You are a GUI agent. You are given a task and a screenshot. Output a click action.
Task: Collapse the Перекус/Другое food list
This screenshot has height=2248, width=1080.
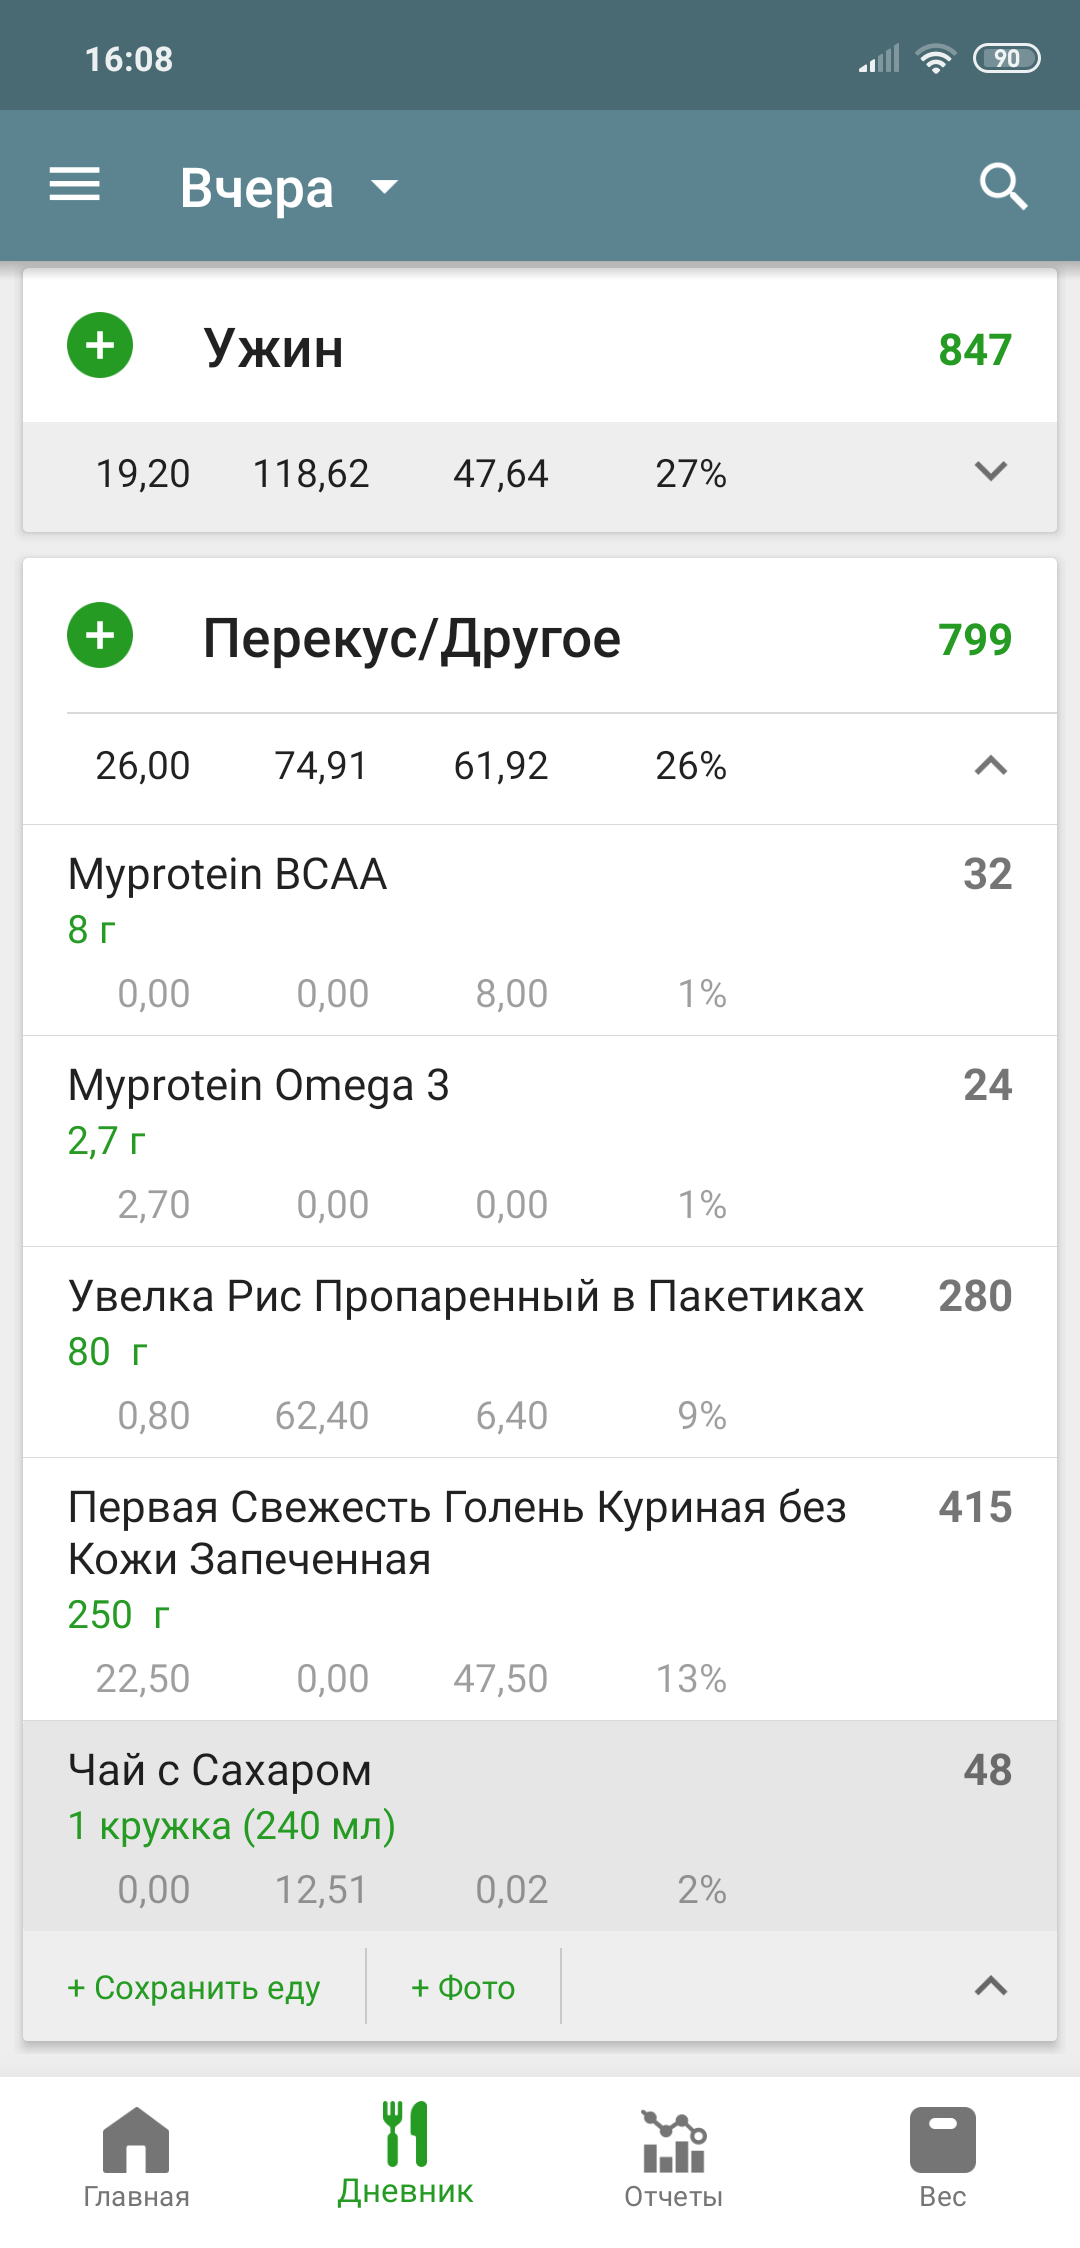(990, 766)
